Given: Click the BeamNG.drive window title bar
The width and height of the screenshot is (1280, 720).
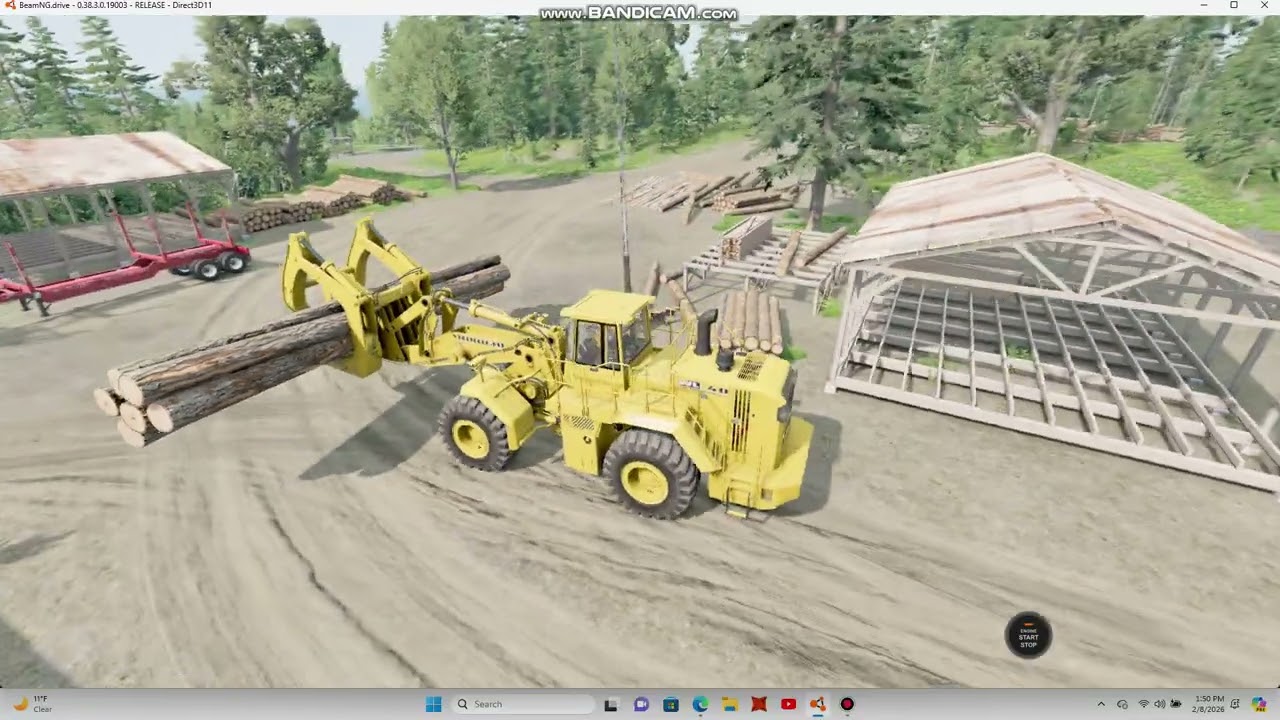Looking at the screenshot, I should (x=640, y=5).
